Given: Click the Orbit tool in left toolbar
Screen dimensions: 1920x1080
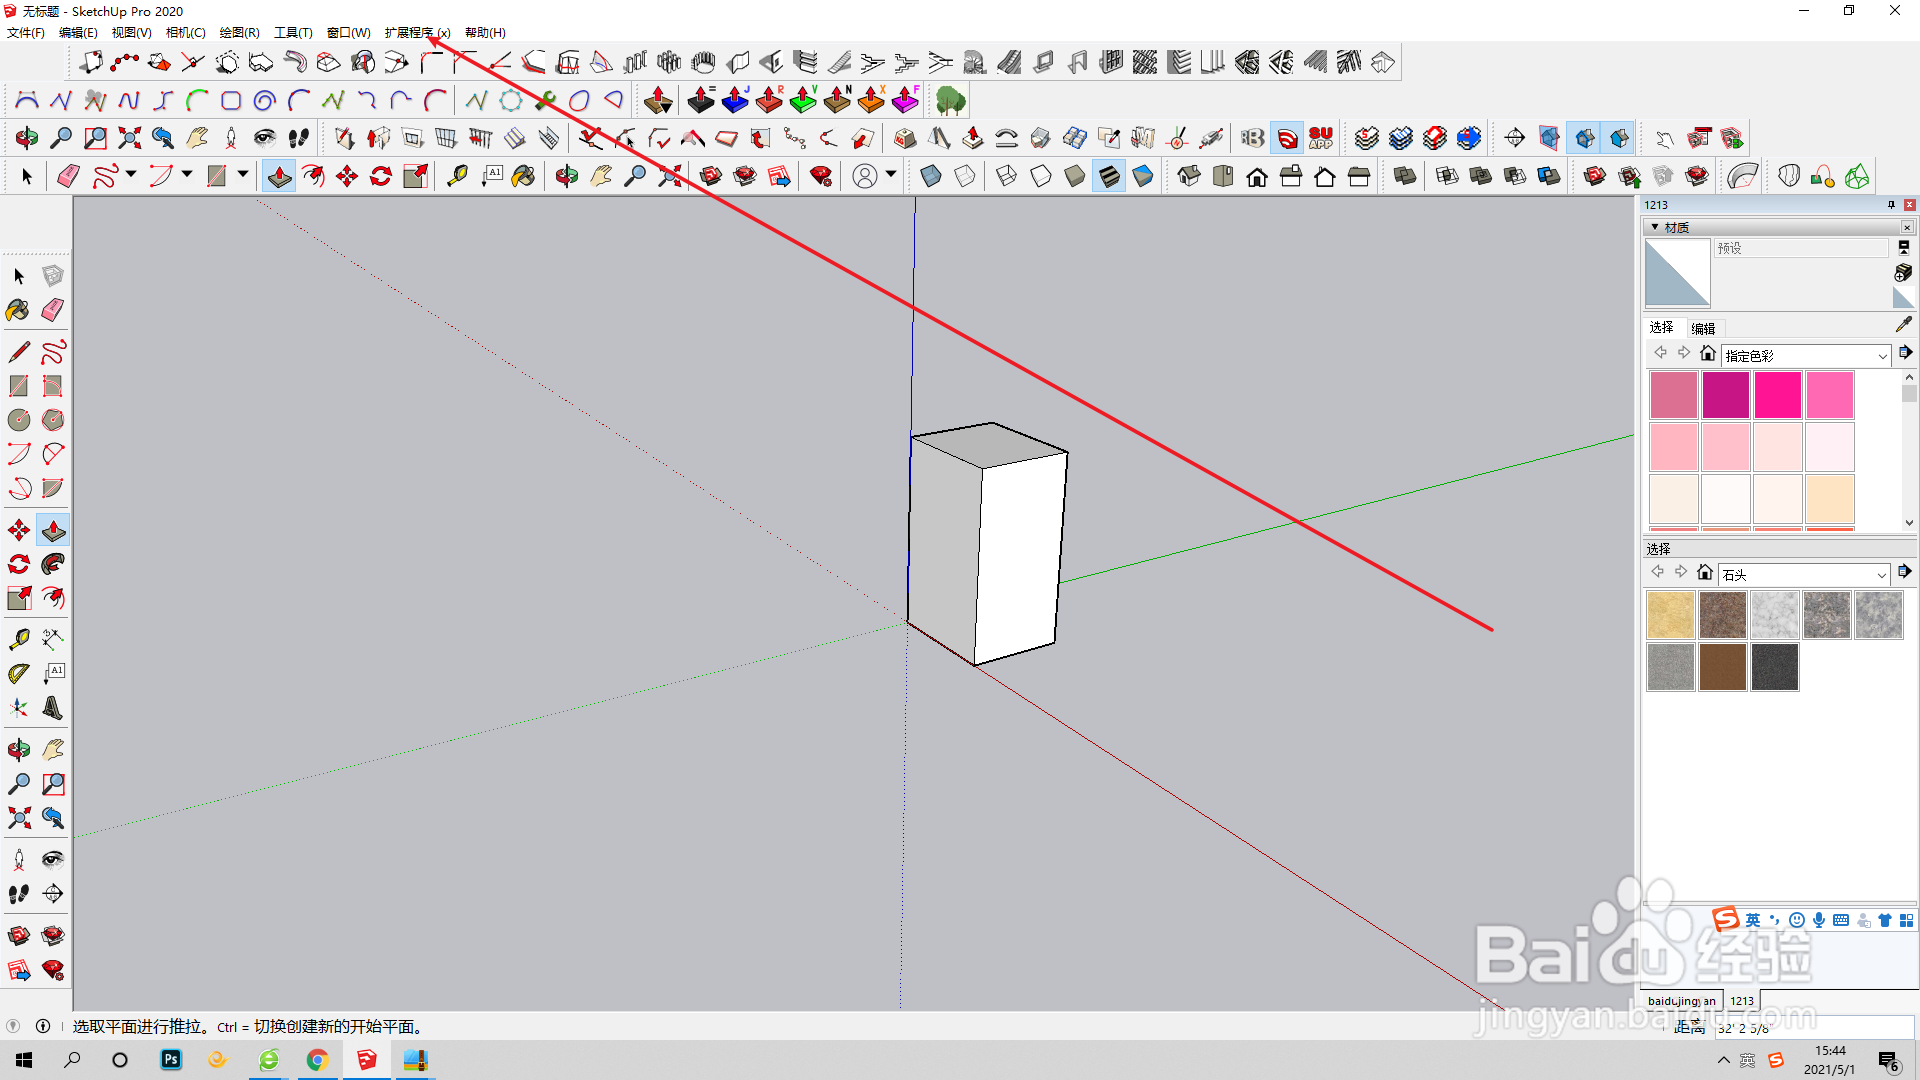Looking at the screenshot, I should (19, 749).
